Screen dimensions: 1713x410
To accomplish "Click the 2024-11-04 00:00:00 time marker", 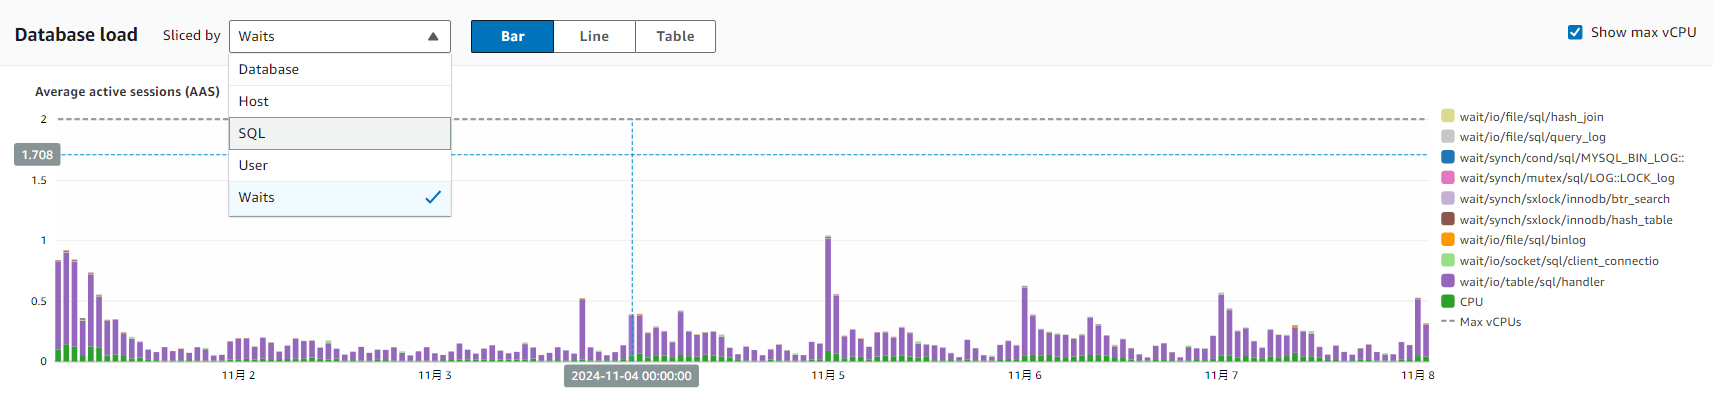I will point(631,376).
